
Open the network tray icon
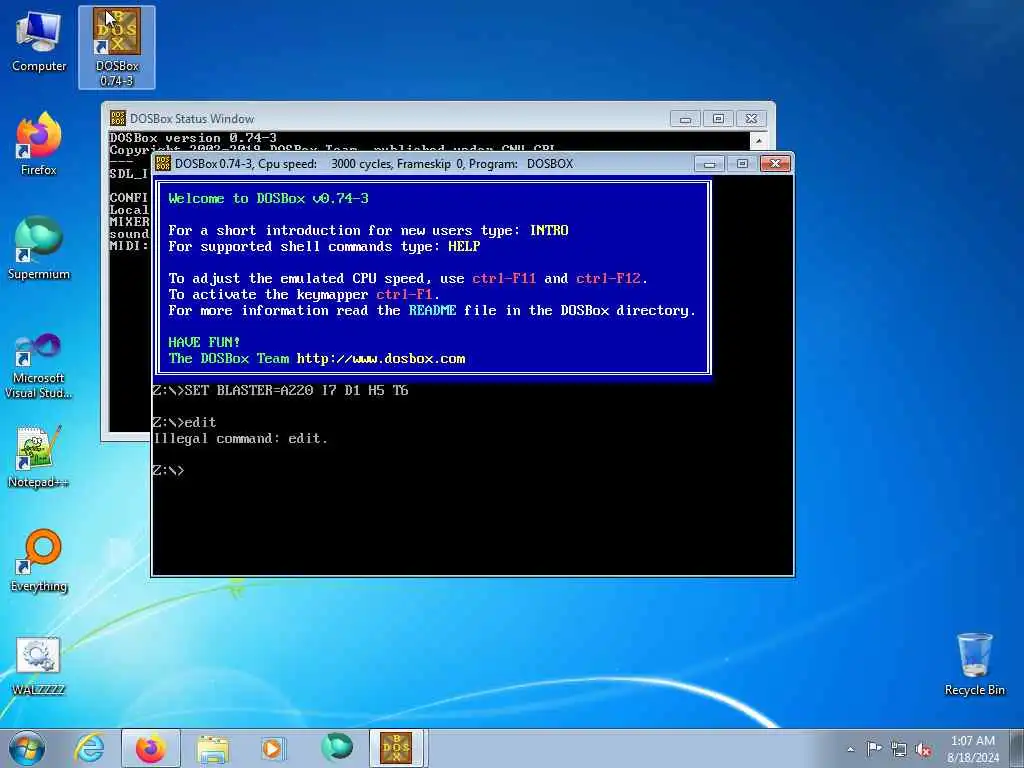899,749
